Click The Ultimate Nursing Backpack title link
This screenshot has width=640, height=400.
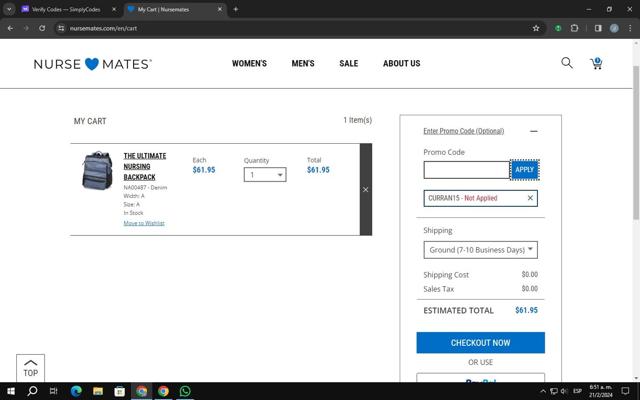[x=145, y=167]
